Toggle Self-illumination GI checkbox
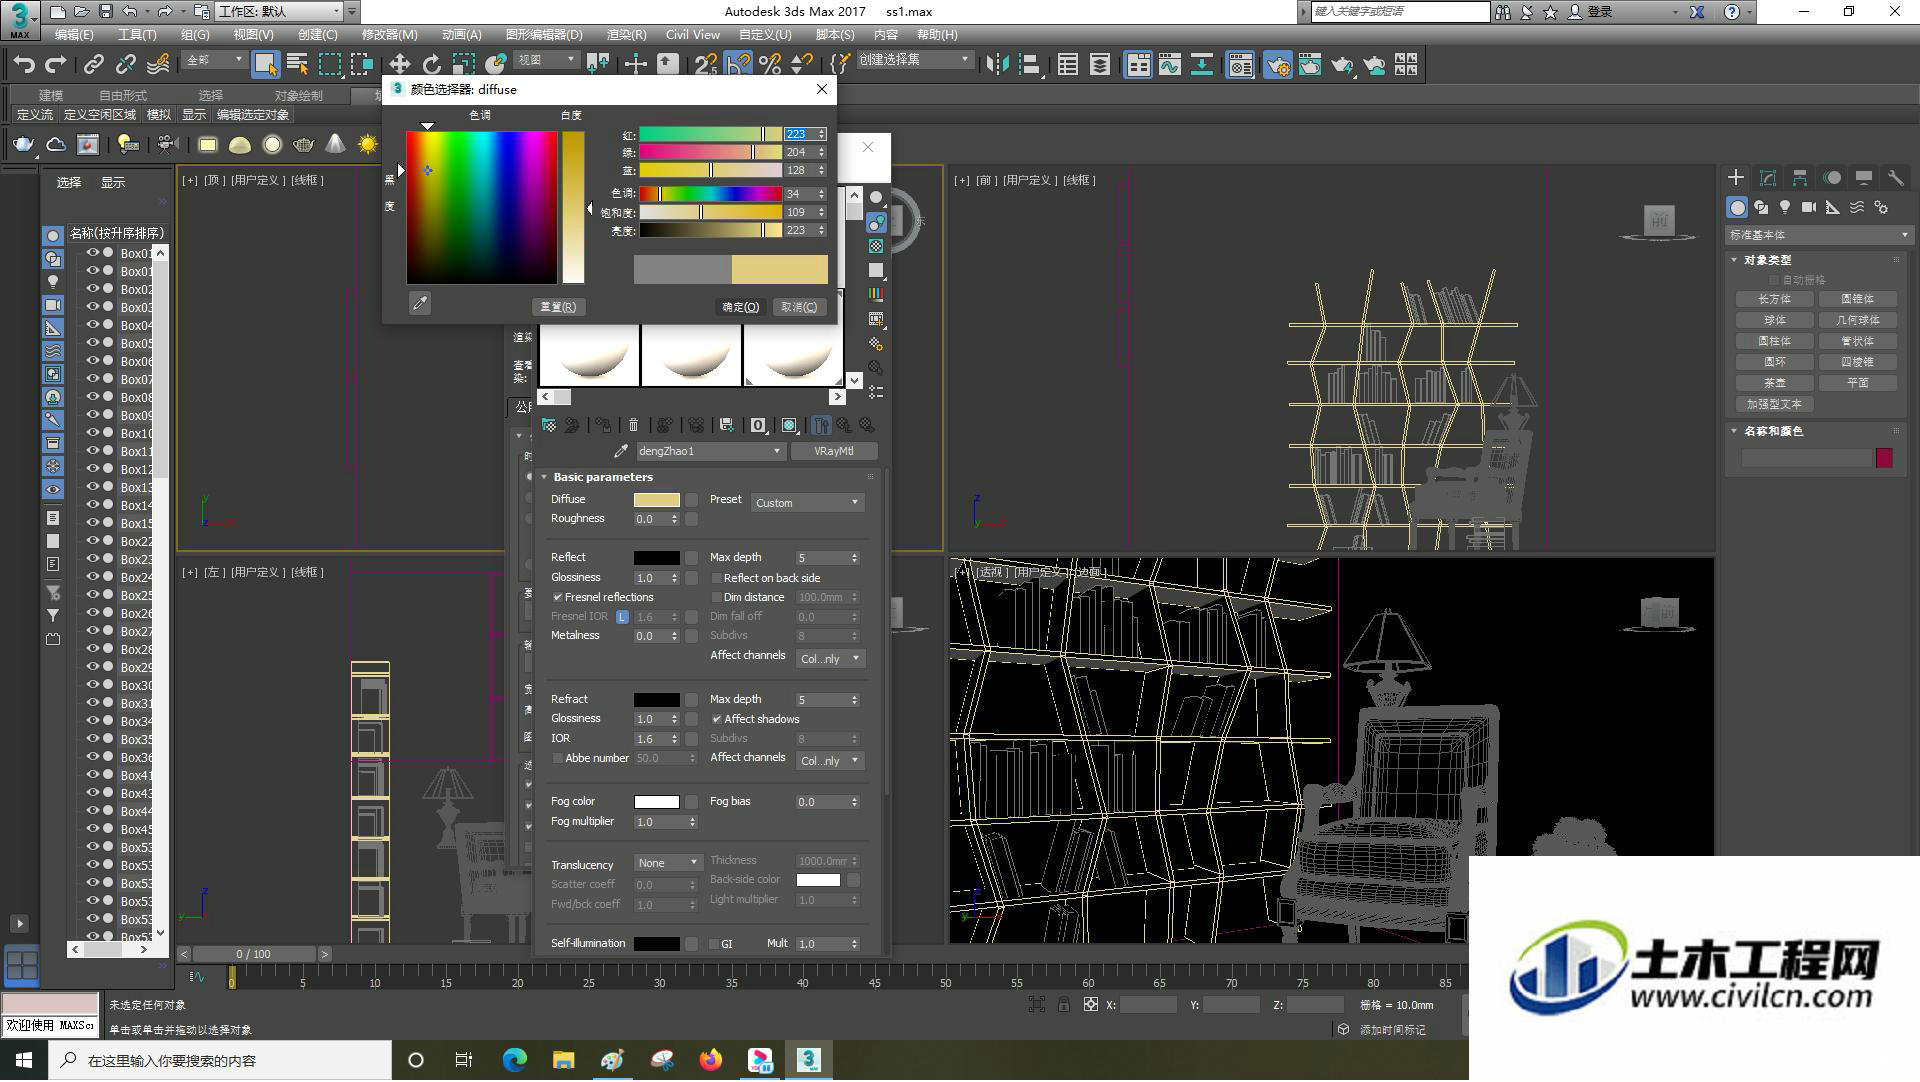 tap(713, 944)
